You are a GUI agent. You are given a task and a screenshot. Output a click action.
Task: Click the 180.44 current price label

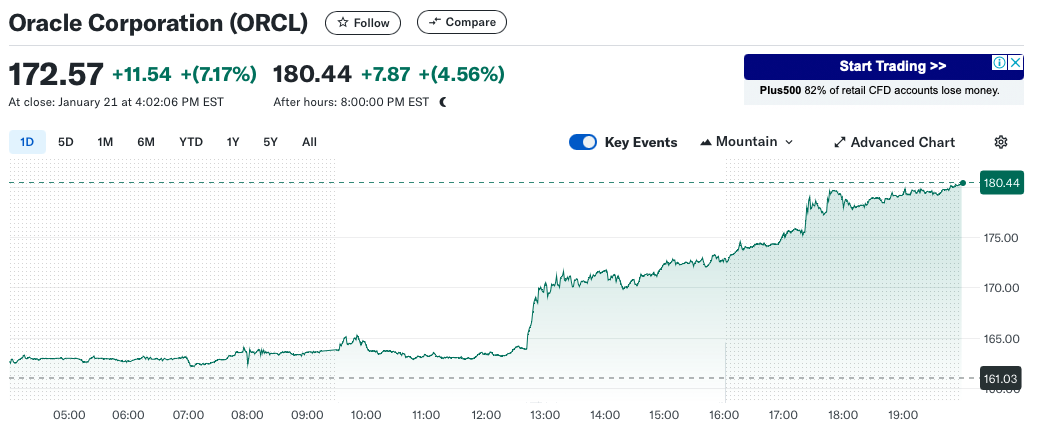coord(1002,183)
